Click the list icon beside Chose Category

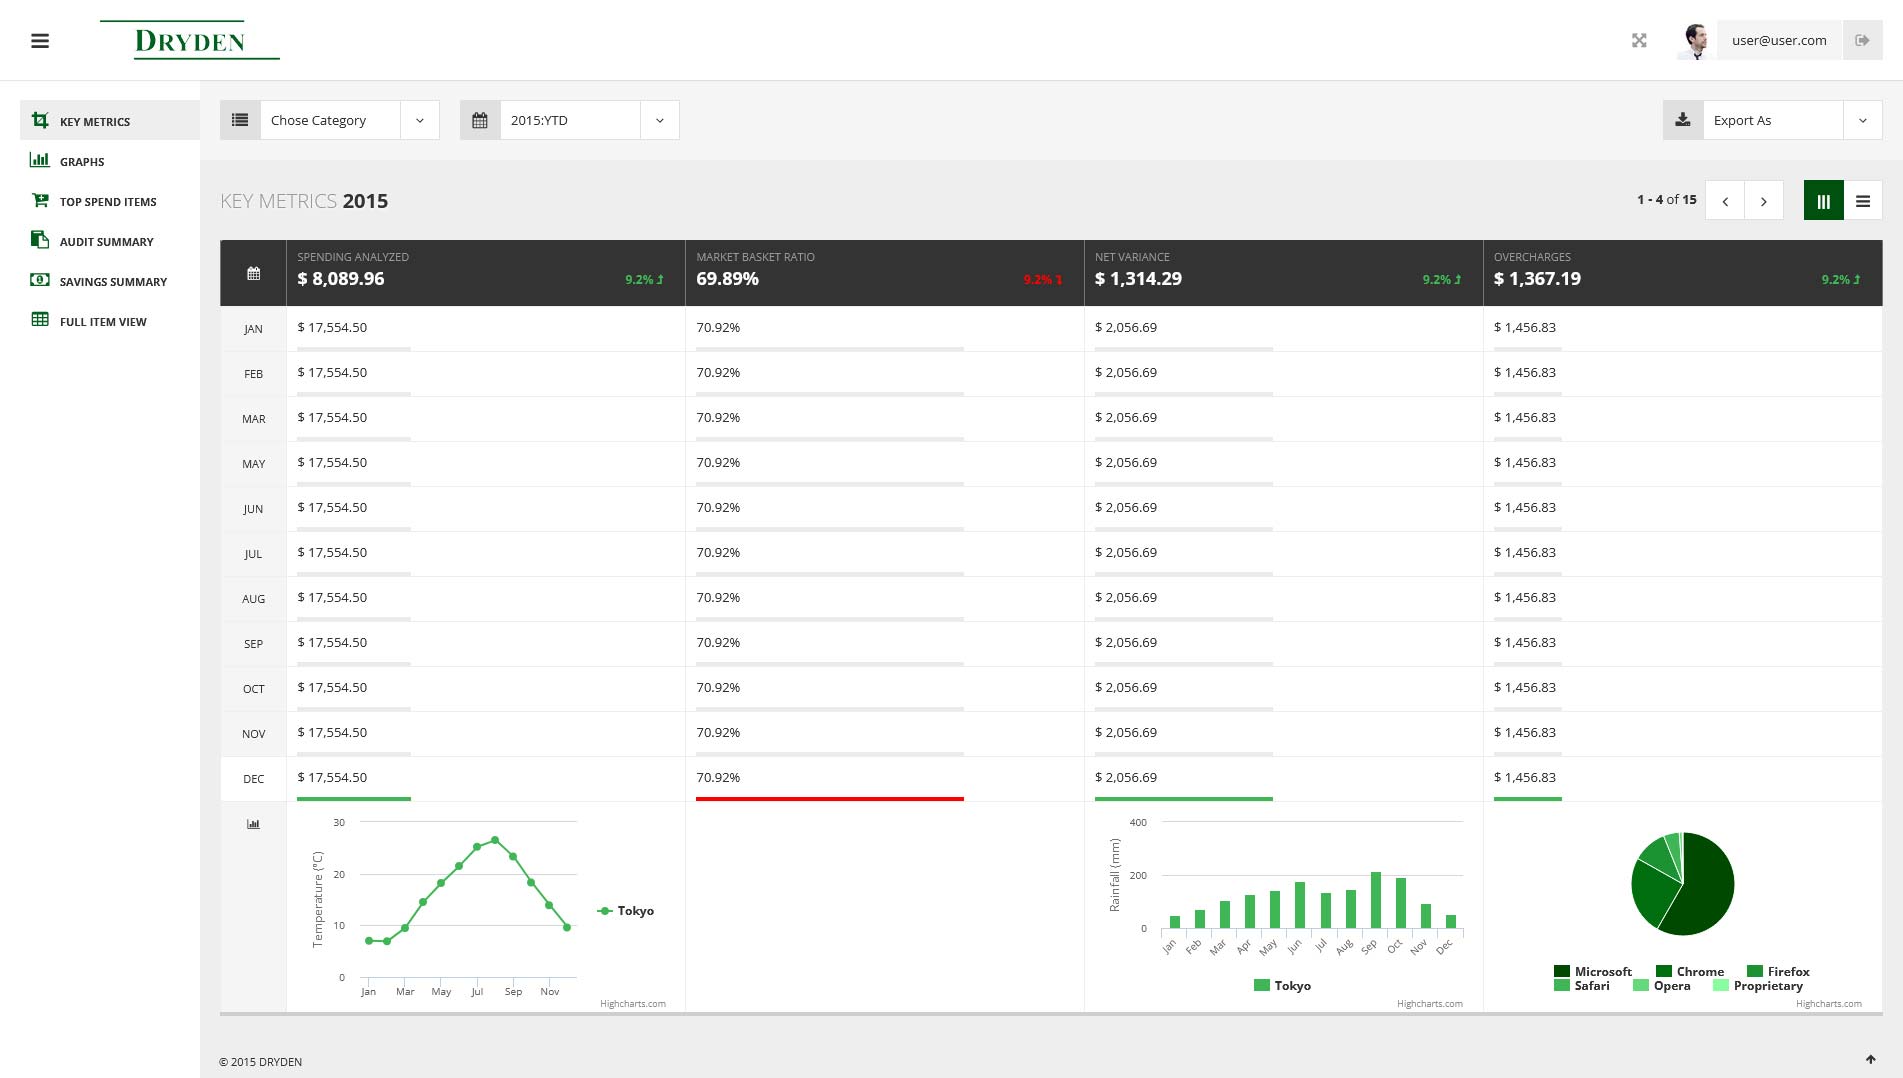point(240,120)
